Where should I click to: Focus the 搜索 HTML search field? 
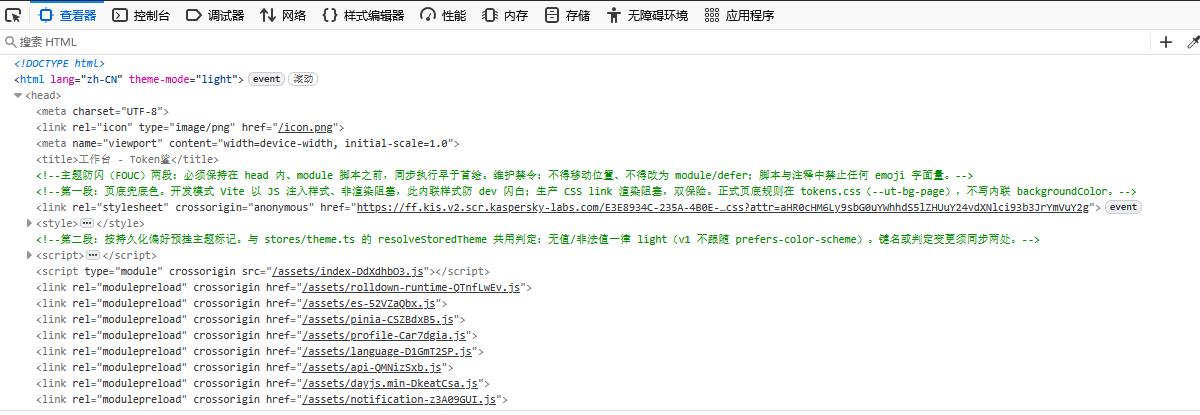pos(575,42)
